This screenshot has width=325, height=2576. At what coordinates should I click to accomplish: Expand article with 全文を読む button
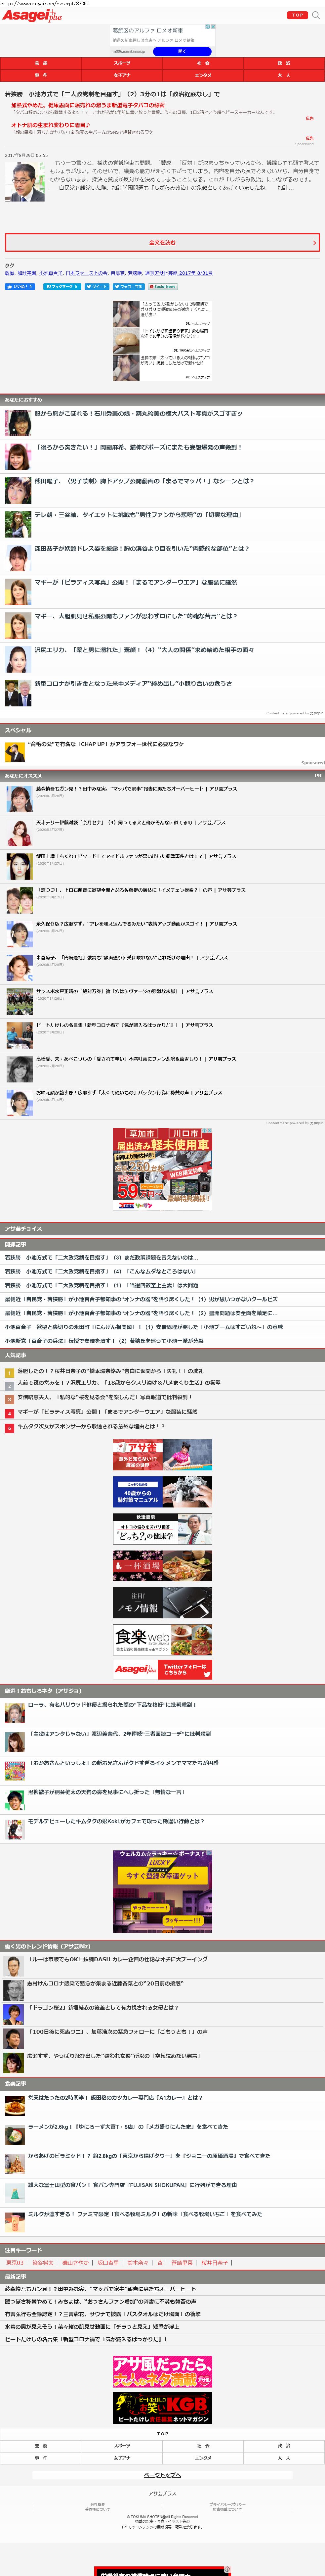coord(162,242)
